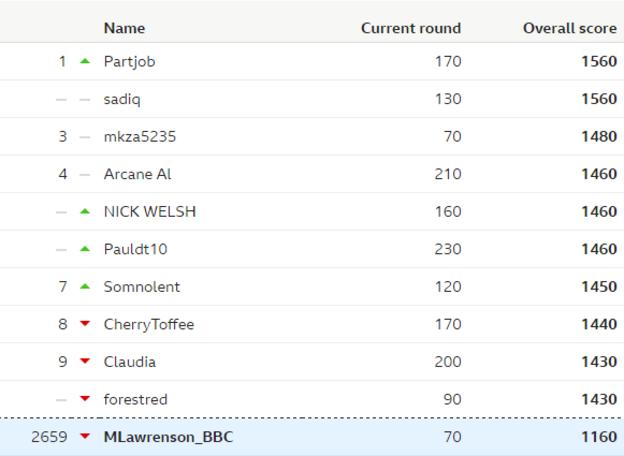Sort by the Current round column header
Viewport: 624px width, 456px height.
pyautogui.click(x=411, y=28)
